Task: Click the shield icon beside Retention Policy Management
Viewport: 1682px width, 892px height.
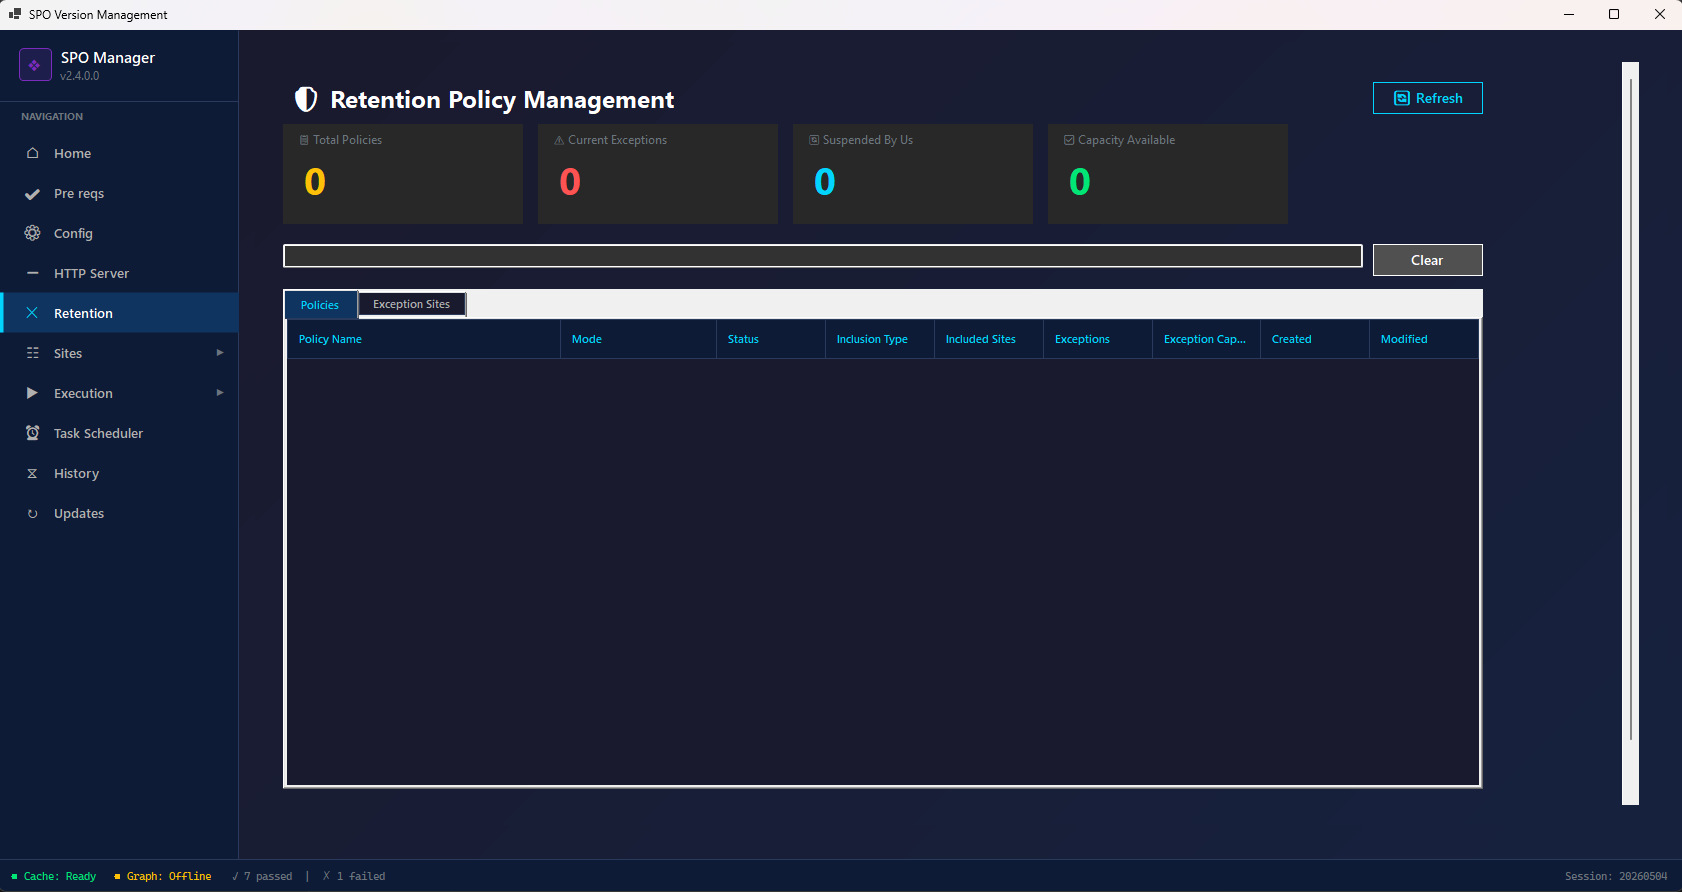Action: coord(306,99)
